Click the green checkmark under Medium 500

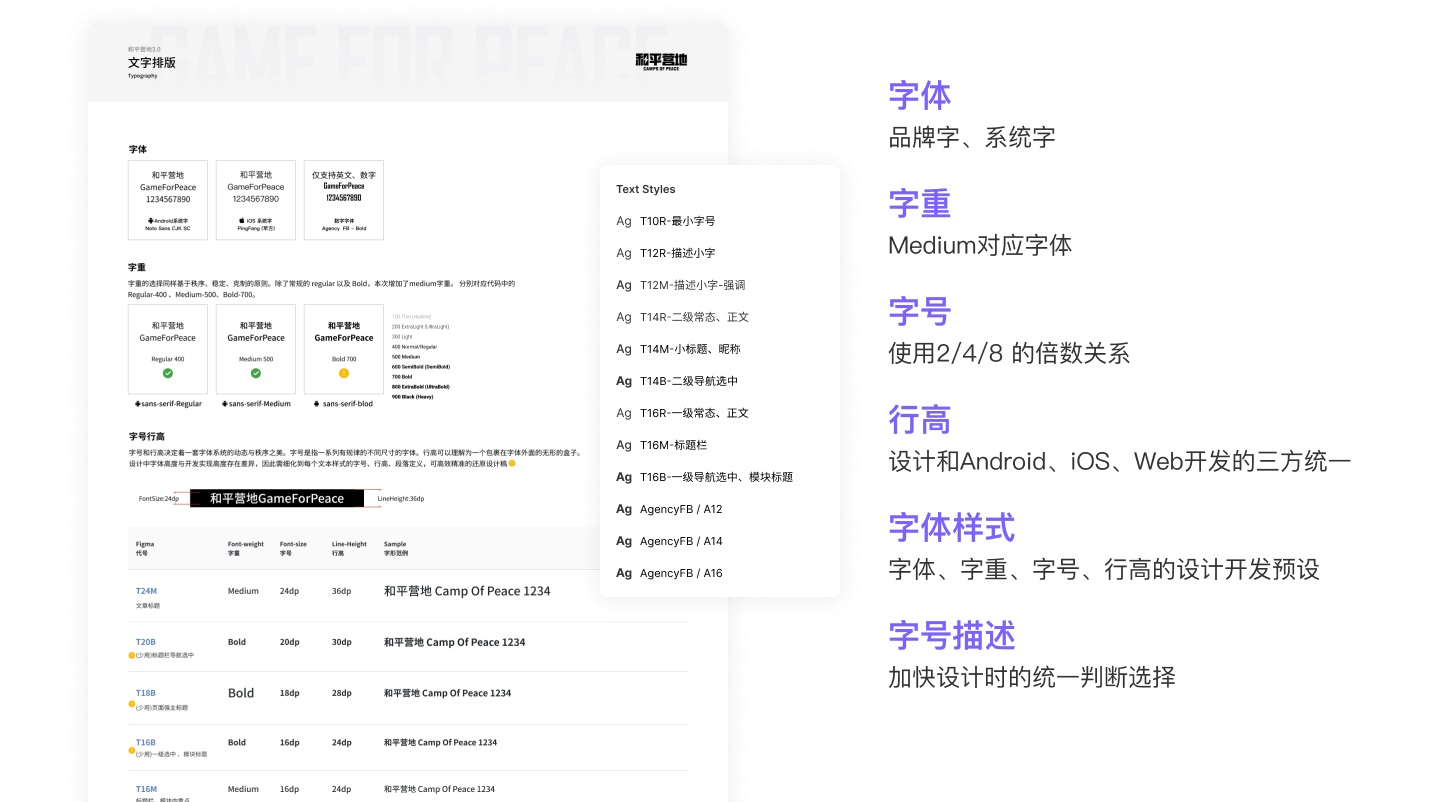256,373
